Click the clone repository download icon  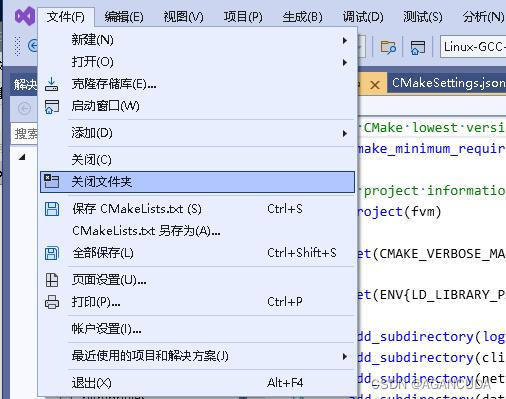pyautogui.click(x=52, y=84)
